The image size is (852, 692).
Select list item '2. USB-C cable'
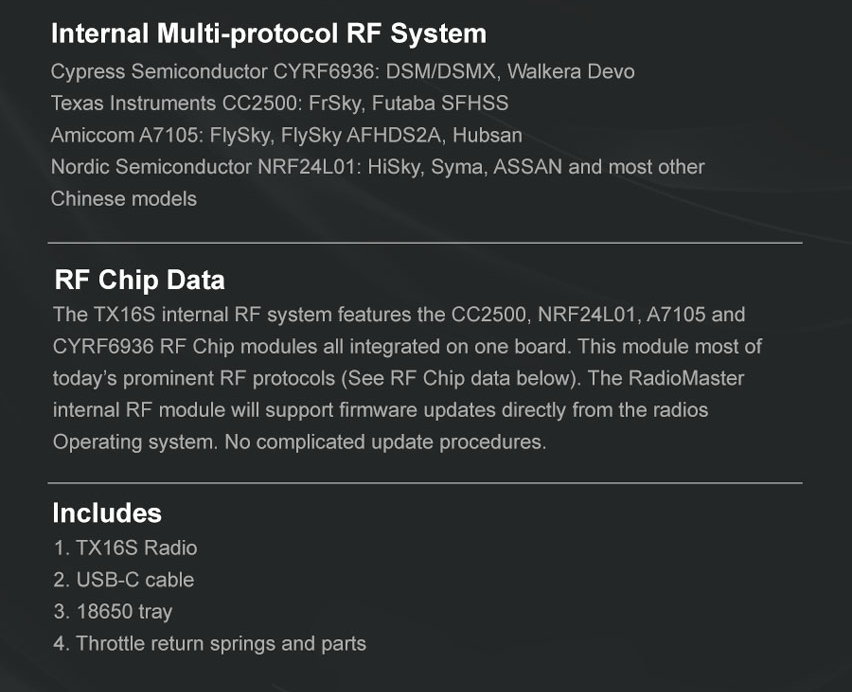[124, 580]
